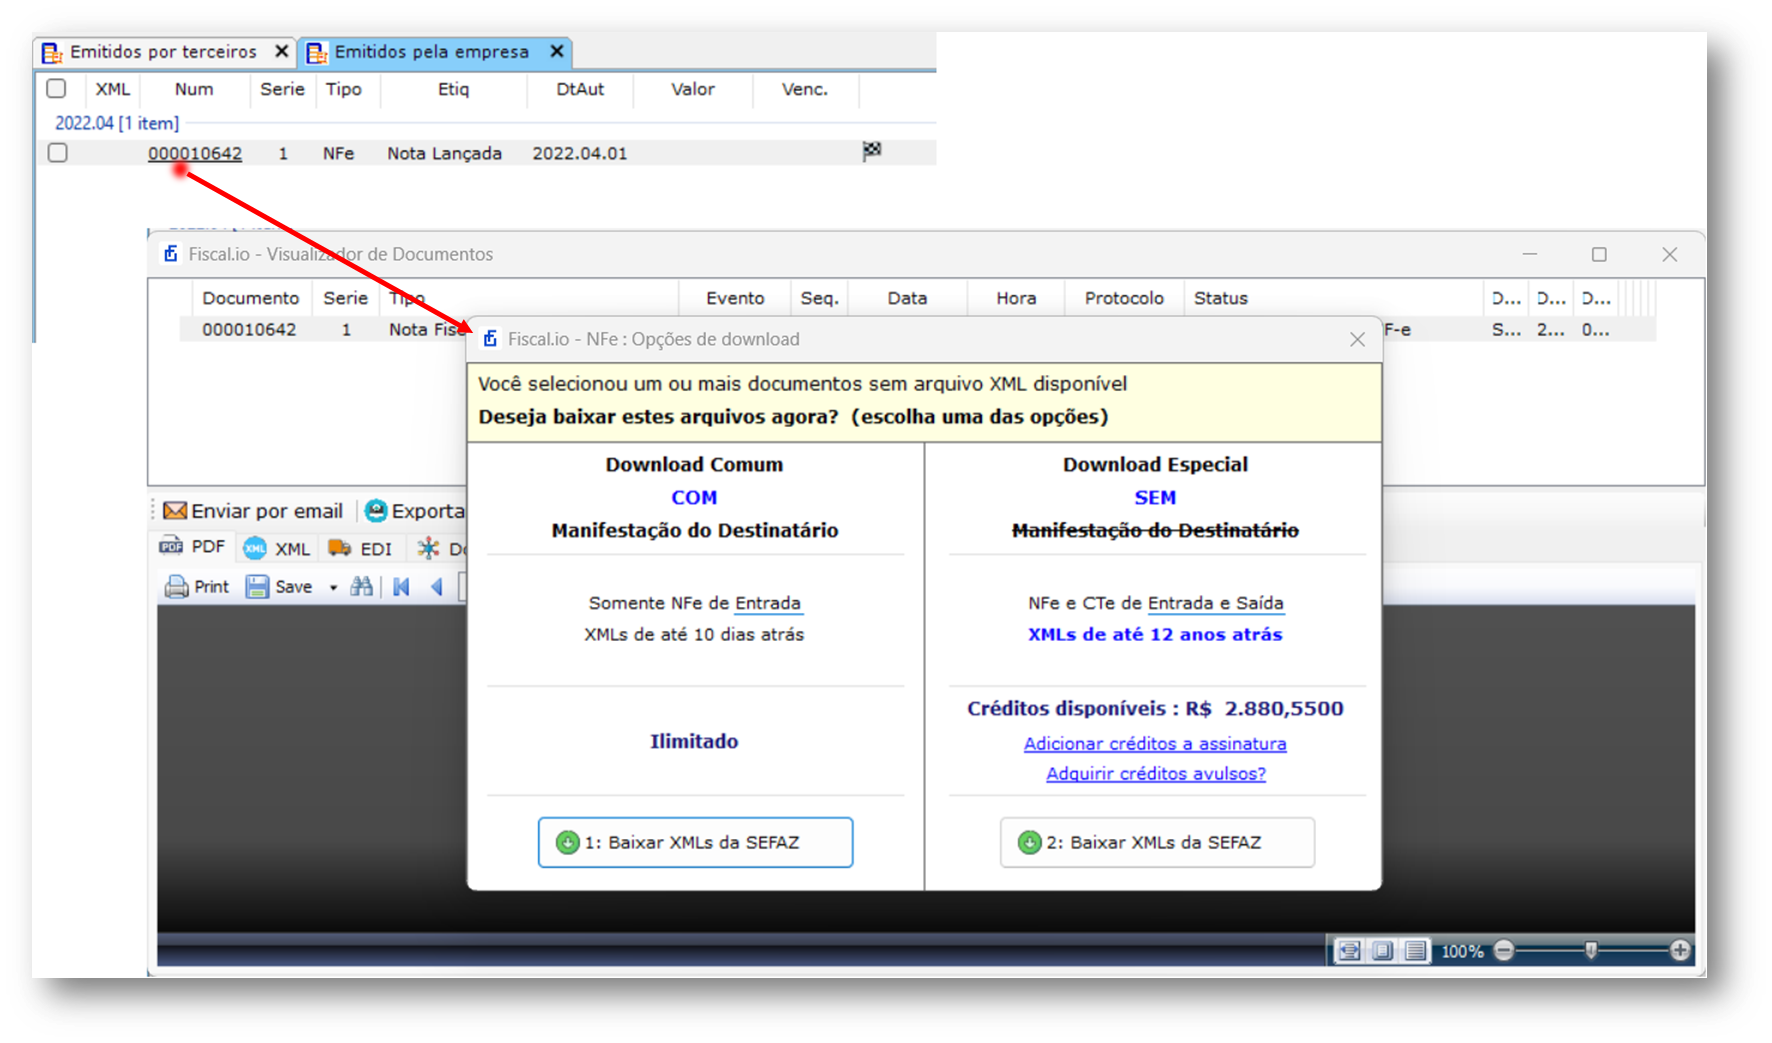This screenshot has height=1043, width=1772.
Task: Open the EDI viewer tab
Action: pyautogui.click(x=360, y=548)
